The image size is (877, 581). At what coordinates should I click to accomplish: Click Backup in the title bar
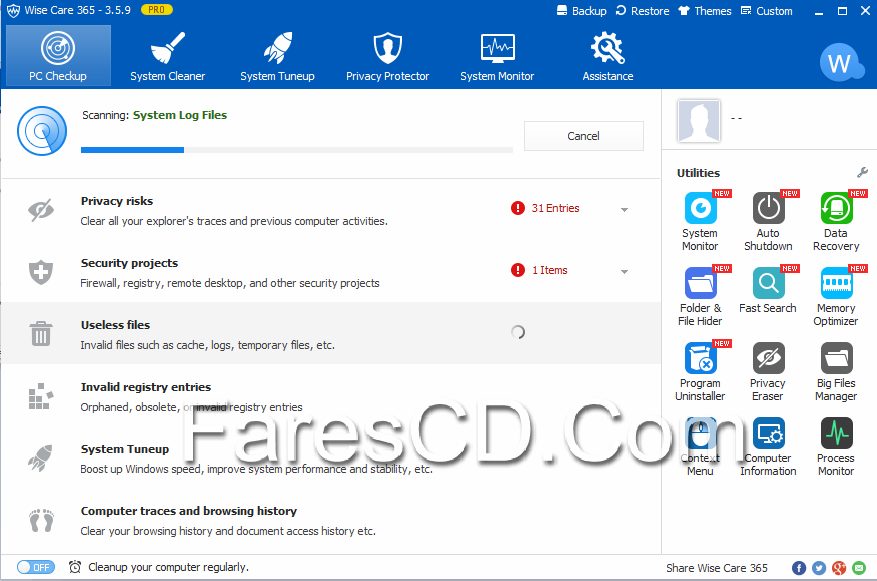582,11
